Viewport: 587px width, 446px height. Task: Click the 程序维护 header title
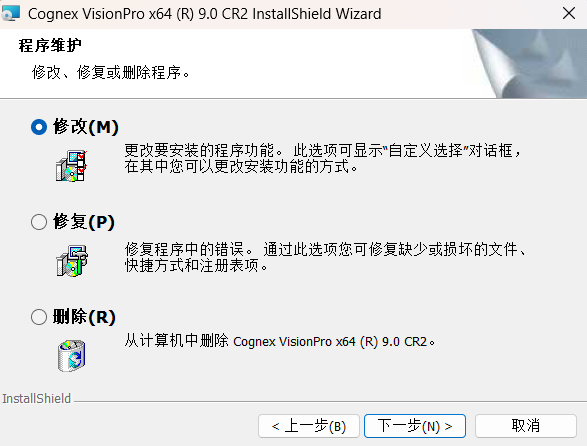click(50, 45)
